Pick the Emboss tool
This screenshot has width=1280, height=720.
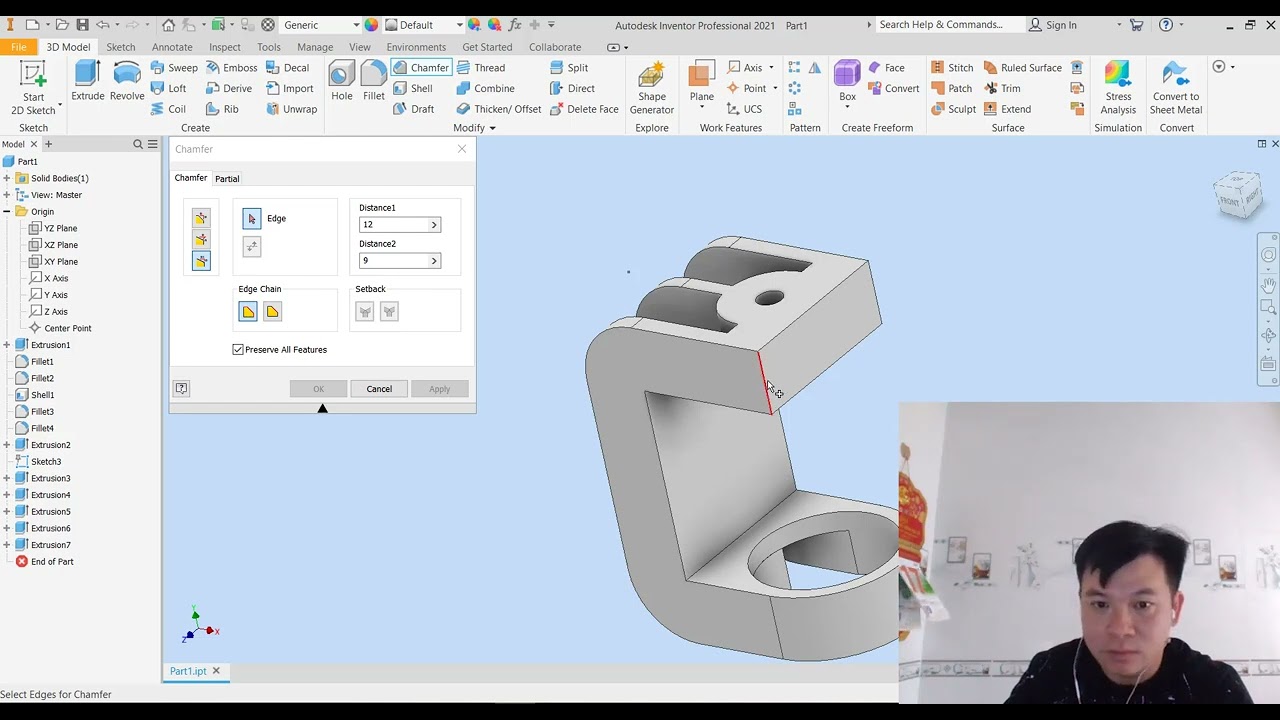click(x=232, y=68)
